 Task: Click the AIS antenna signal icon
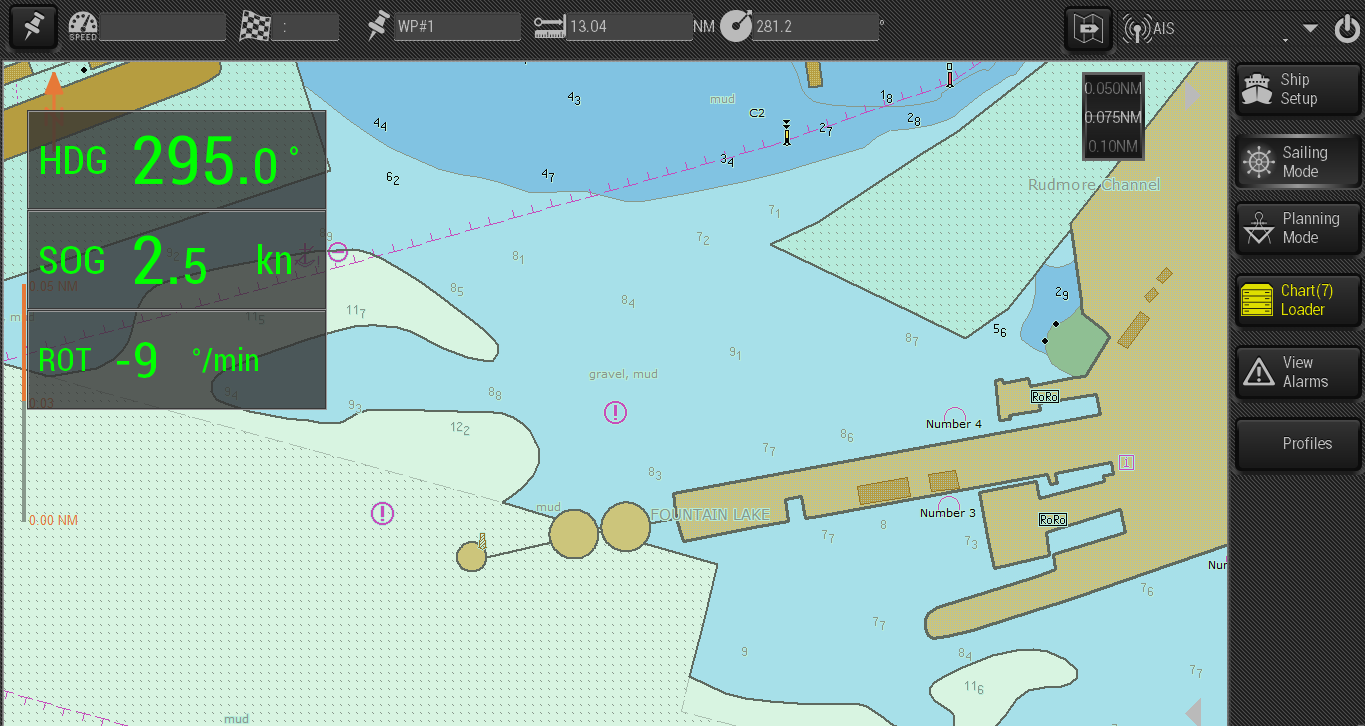[x=1137, y=29]
